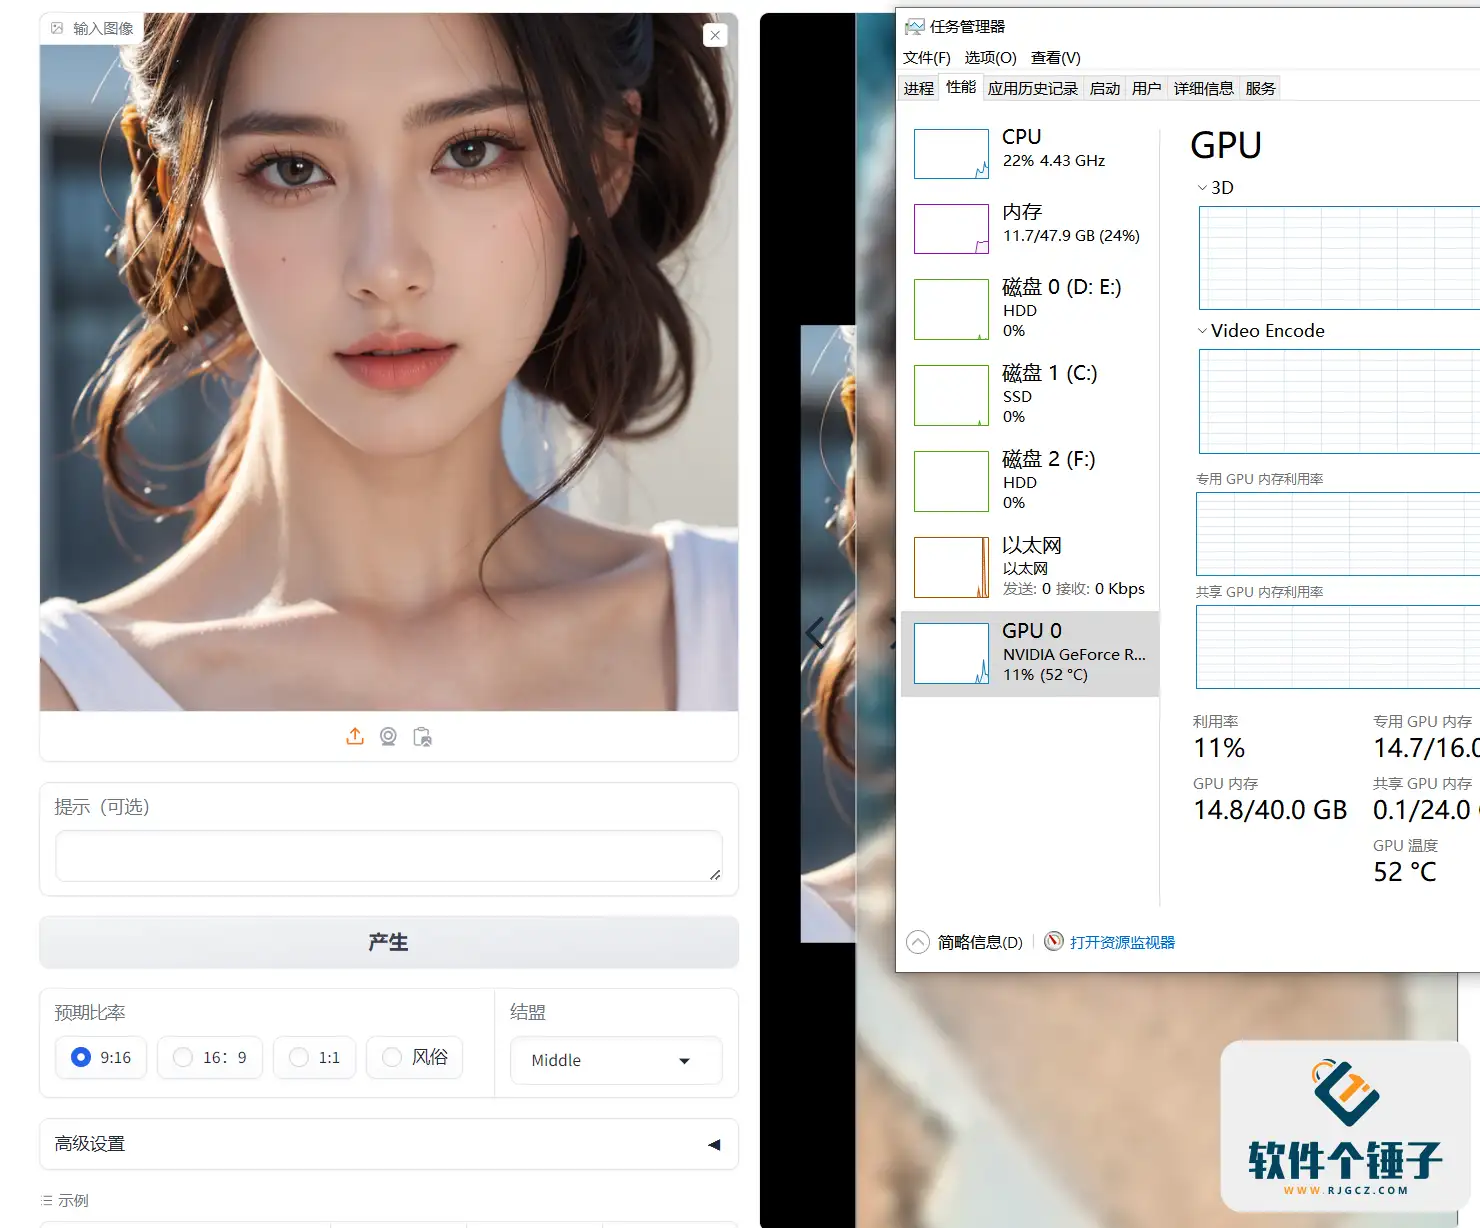Switch to the 用户 tab
Image resolution: width=1480 pixels, height=1228 pixels.
1147,88
